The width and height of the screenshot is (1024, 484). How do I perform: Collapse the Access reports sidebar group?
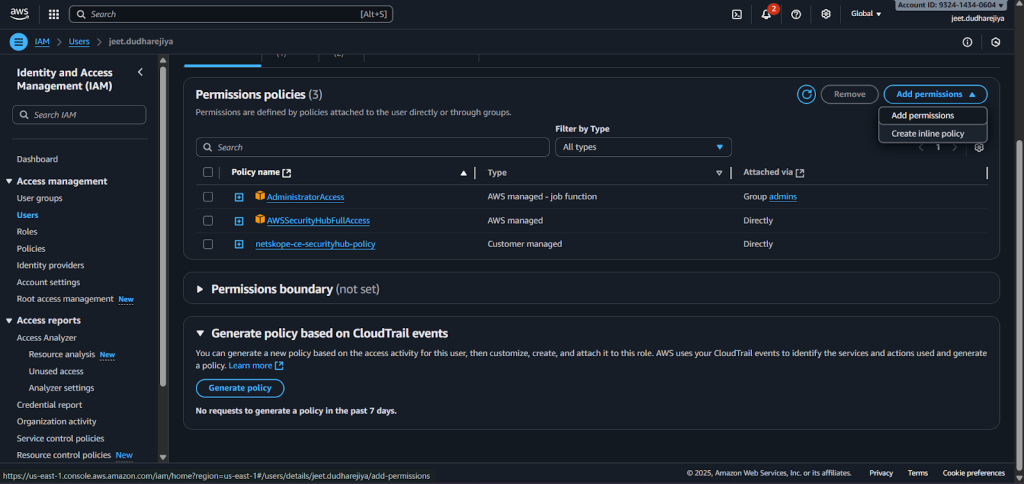tap(9, 321)
